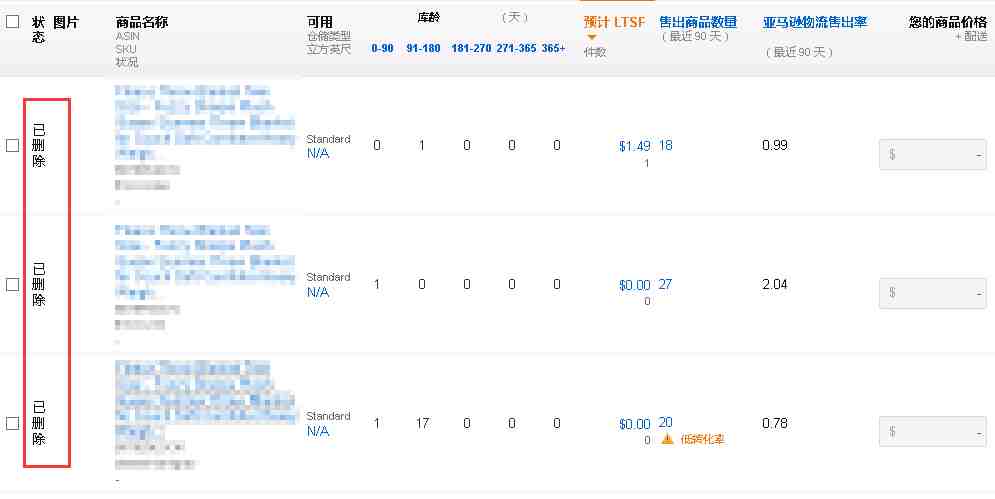Sort by 预计 LTSF column header

pos(614,22)
